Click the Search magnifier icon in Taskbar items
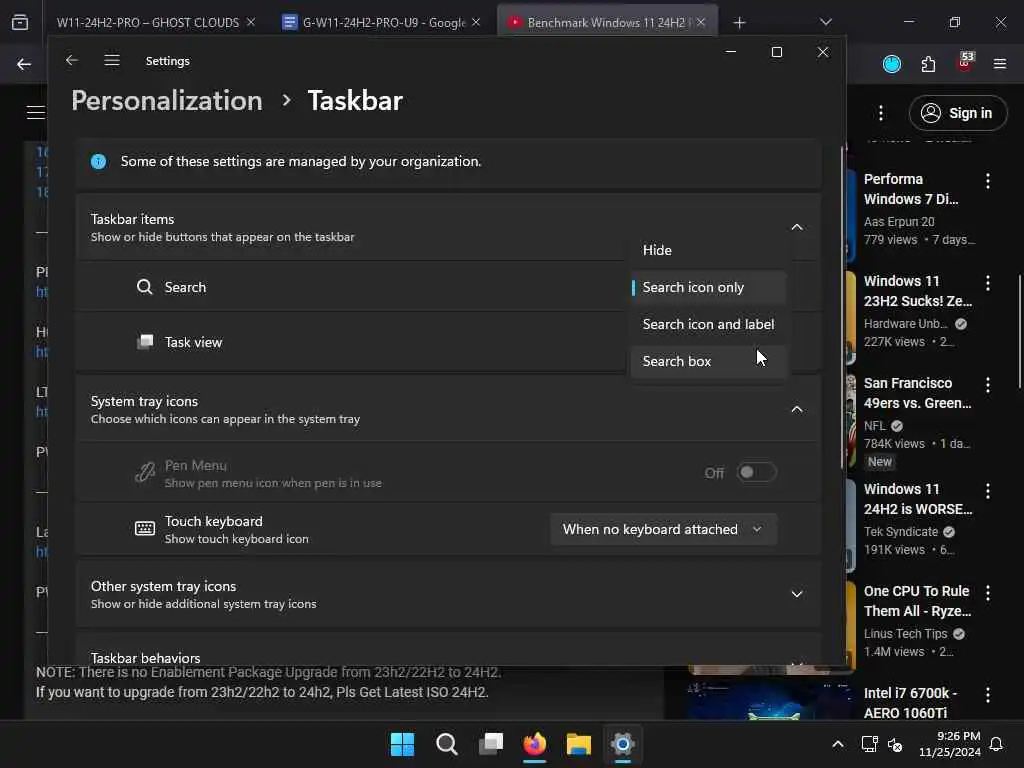 pyautogui.click(x=144, y=287)
